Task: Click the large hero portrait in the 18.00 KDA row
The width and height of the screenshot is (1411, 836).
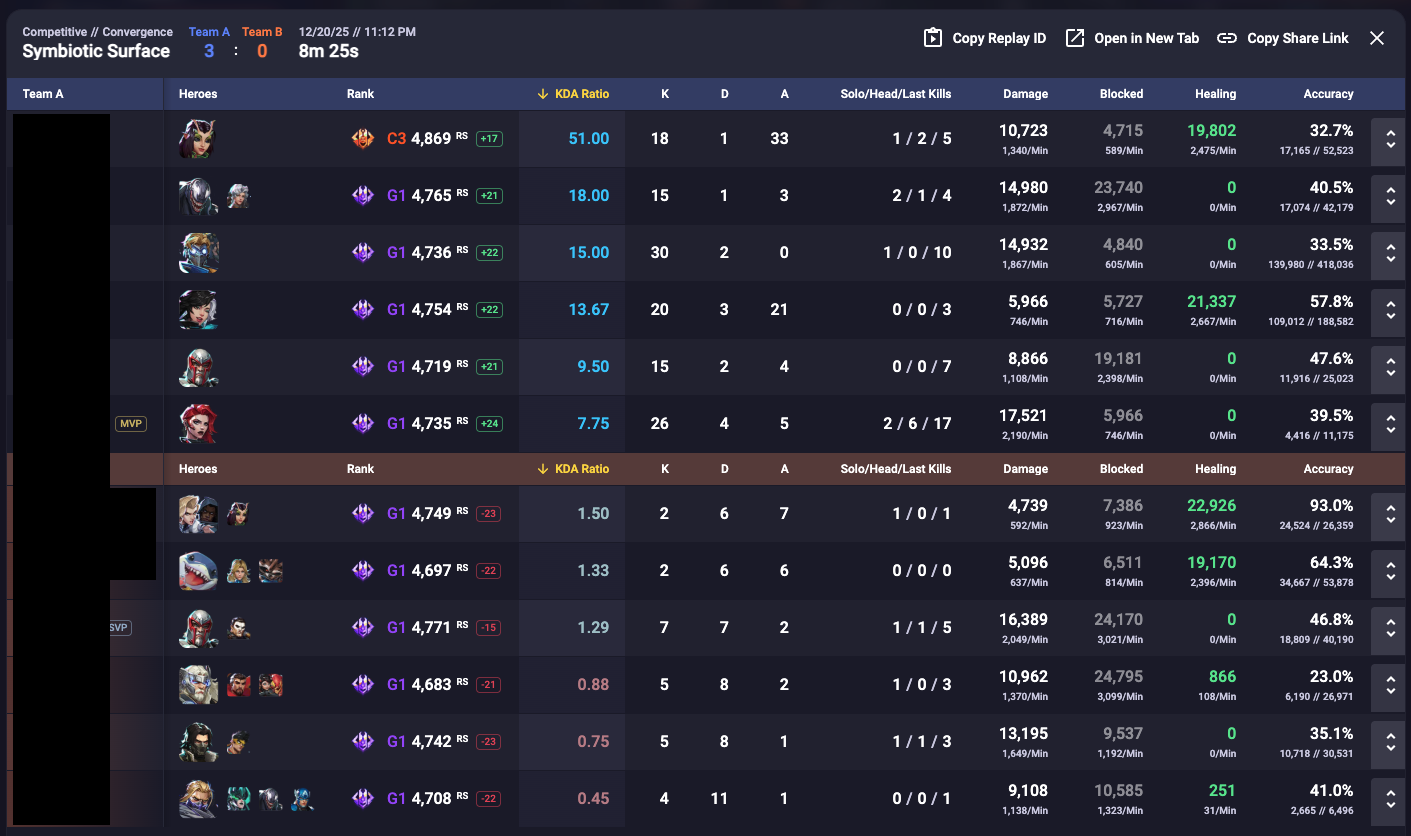Action: (x=198, y=196)
